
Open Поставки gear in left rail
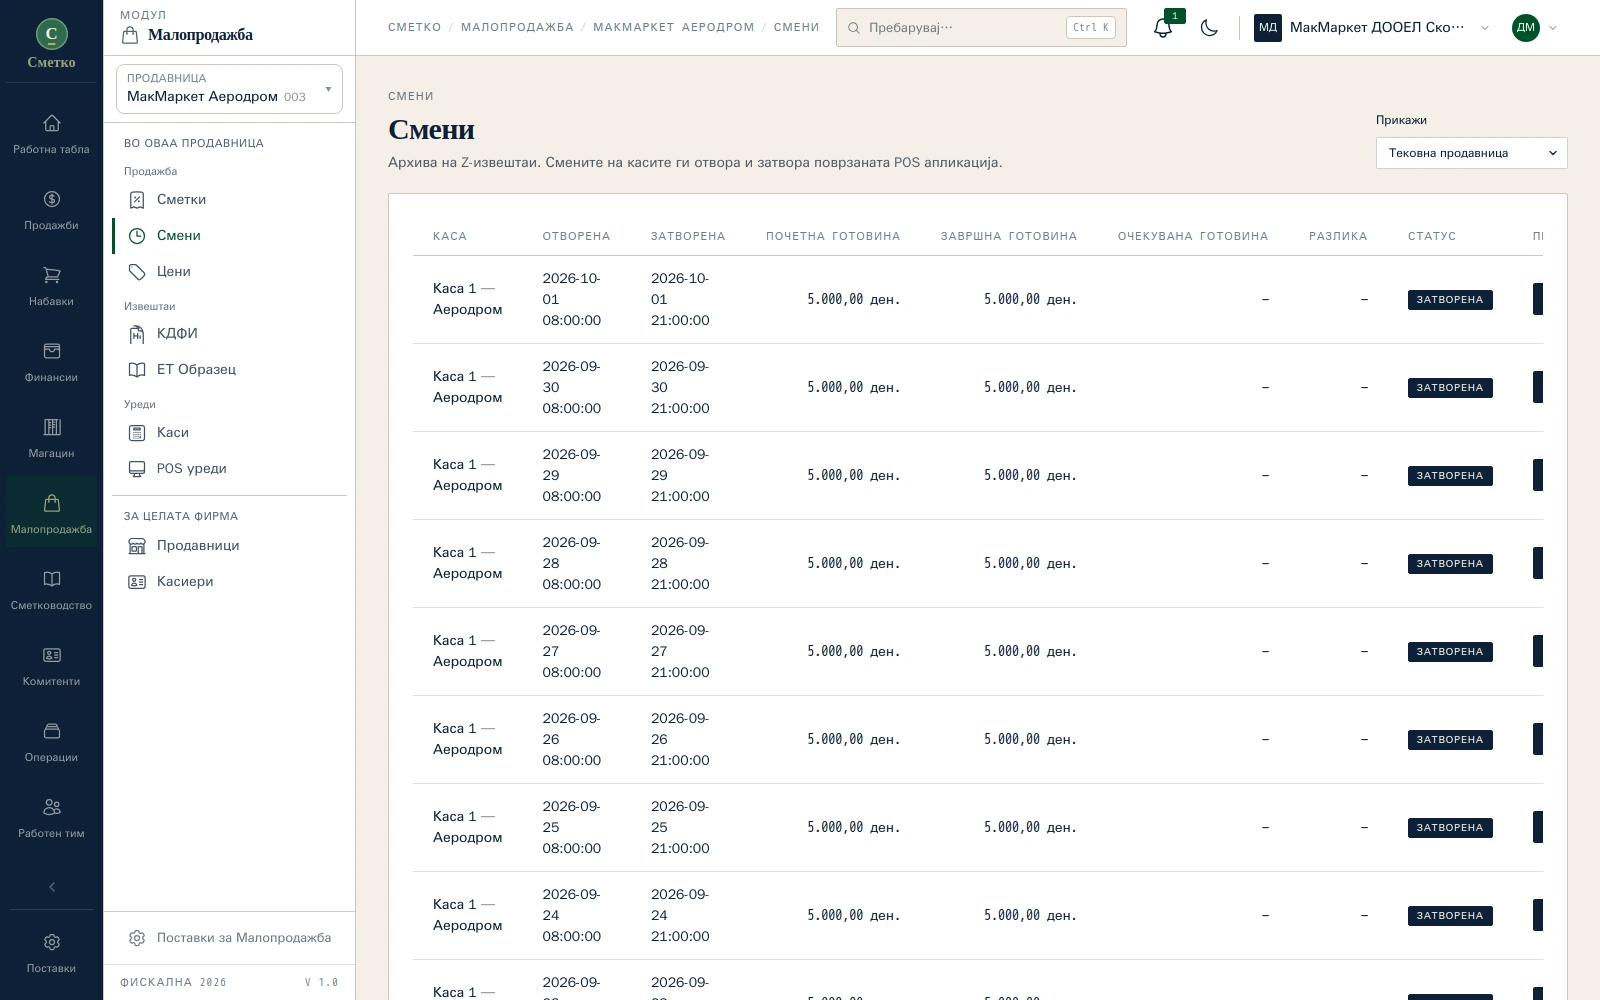coord(51,953)
